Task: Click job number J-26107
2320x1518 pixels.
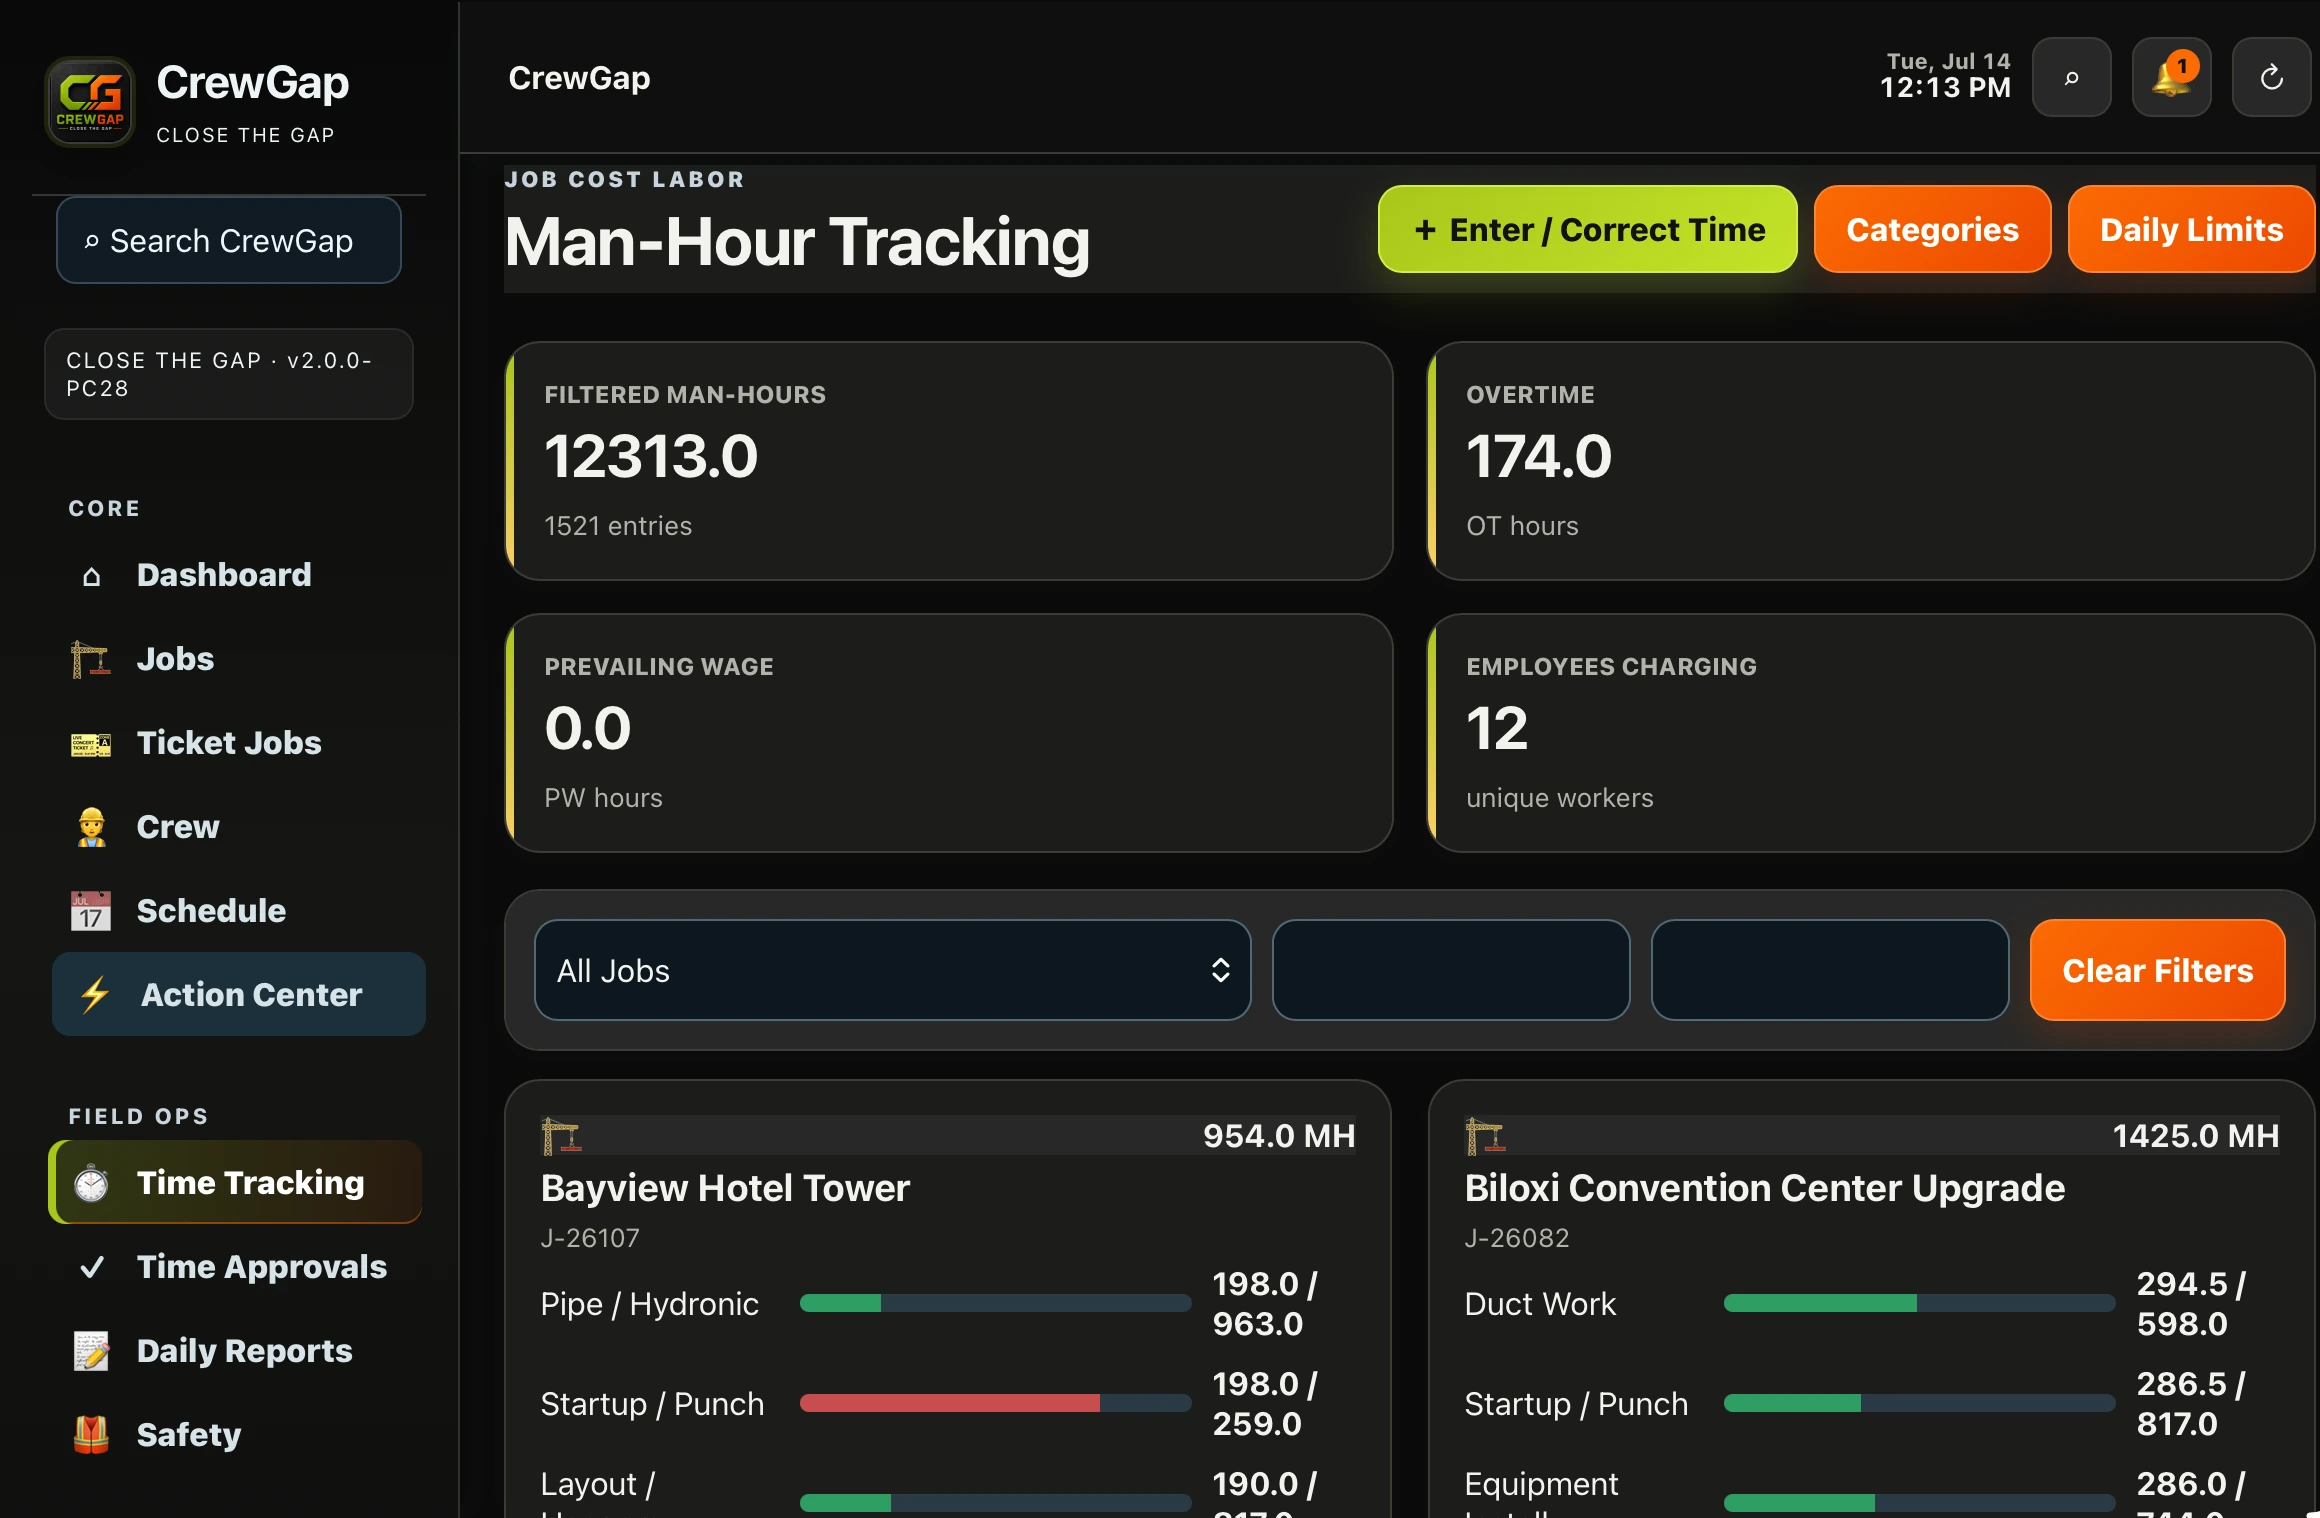Action: click(590, 1239)
